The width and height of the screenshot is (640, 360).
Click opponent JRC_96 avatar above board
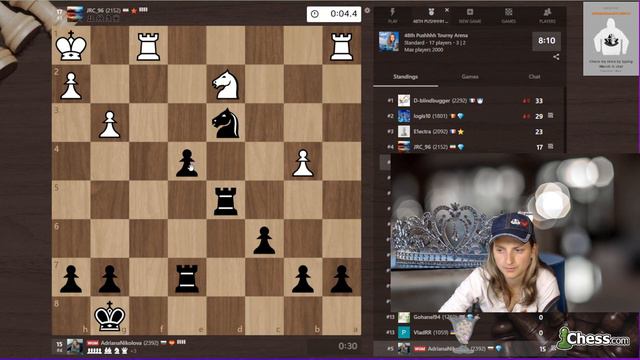click(75, 13)
